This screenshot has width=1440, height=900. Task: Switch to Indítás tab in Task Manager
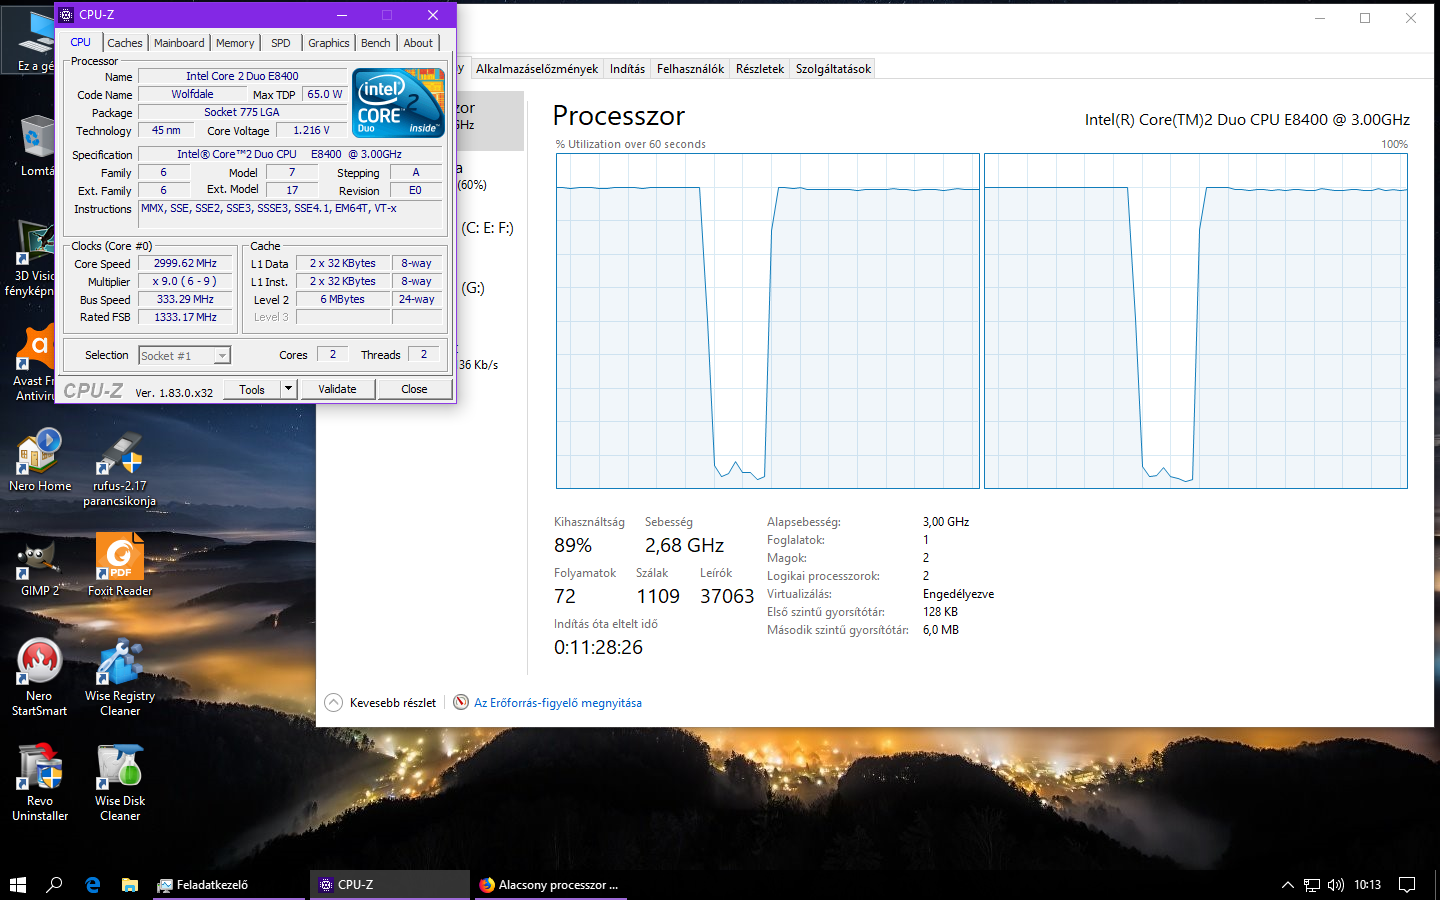click(627, 69)
